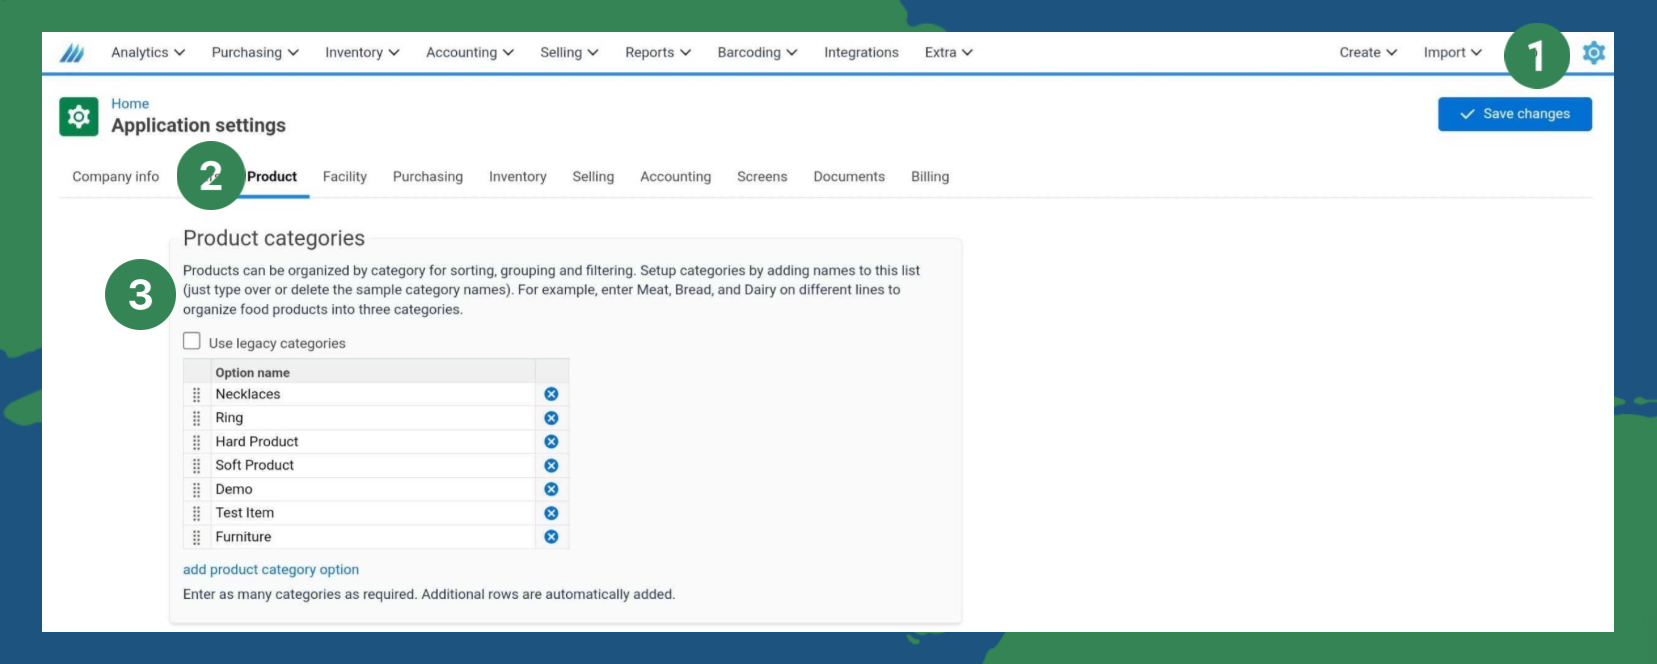Click the app logo in the top bar
The width and height of the screenshot is (1657, 664).
tap(72, 53)
